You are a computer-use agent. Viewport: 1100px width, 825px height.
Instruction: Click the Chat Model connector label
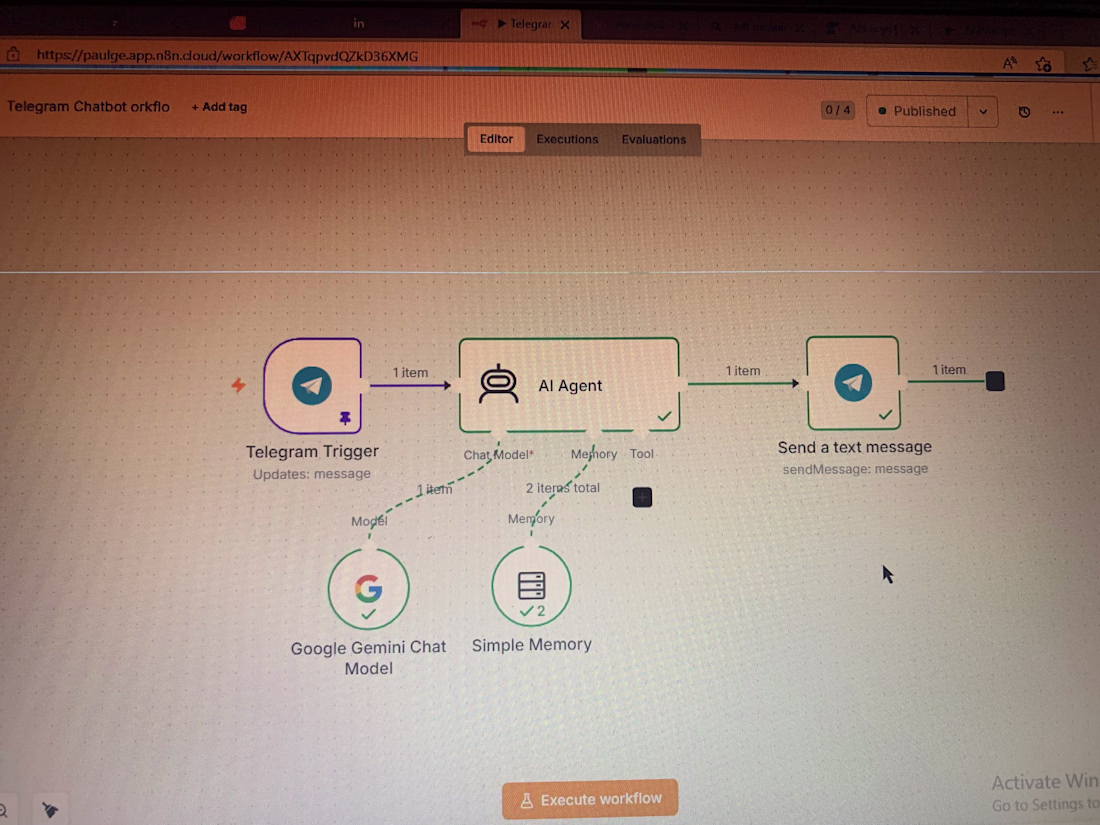pos(498,455)
